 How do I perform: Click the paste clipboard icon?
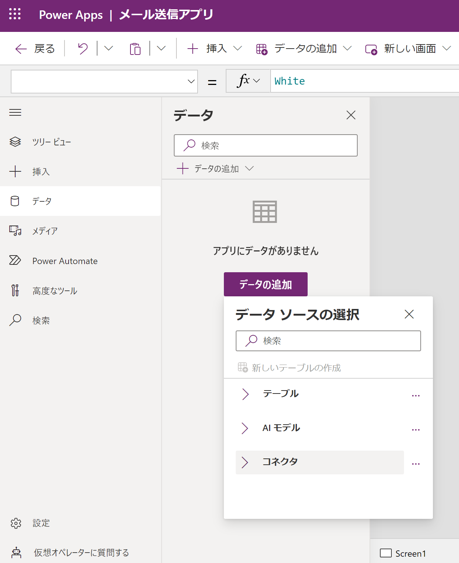point(135,49)
